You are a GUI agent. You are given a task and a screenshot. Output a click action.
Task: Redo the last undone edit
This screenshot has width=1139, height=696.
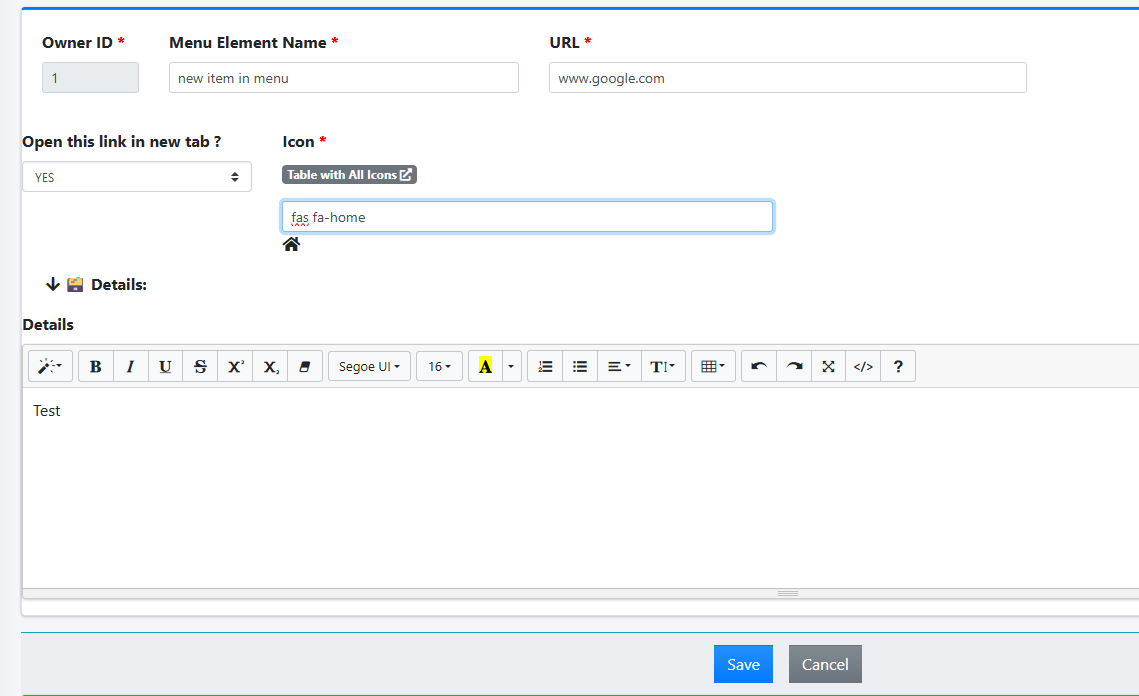(x=794, y=367)
